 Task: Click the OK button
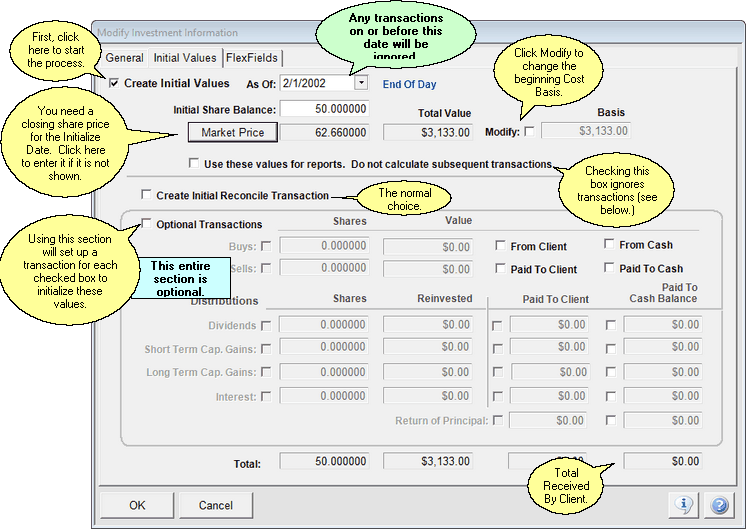(x=137, y=505)
